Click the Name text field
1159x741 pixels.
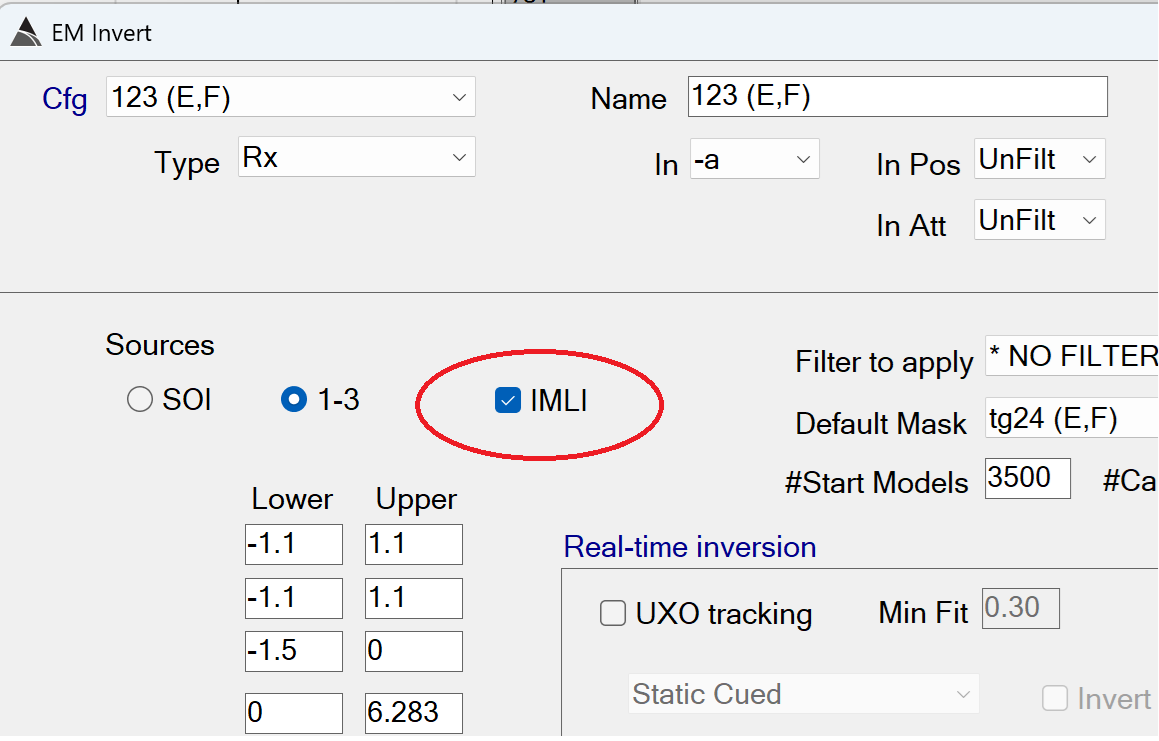pos(897,97)
